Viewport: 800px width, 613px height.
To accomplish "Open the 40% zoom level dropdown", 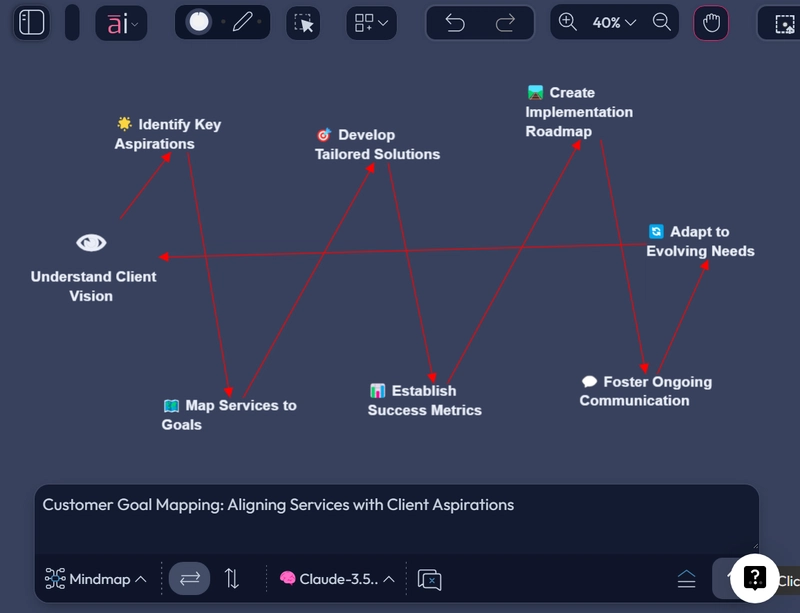I will pos(614,22).
